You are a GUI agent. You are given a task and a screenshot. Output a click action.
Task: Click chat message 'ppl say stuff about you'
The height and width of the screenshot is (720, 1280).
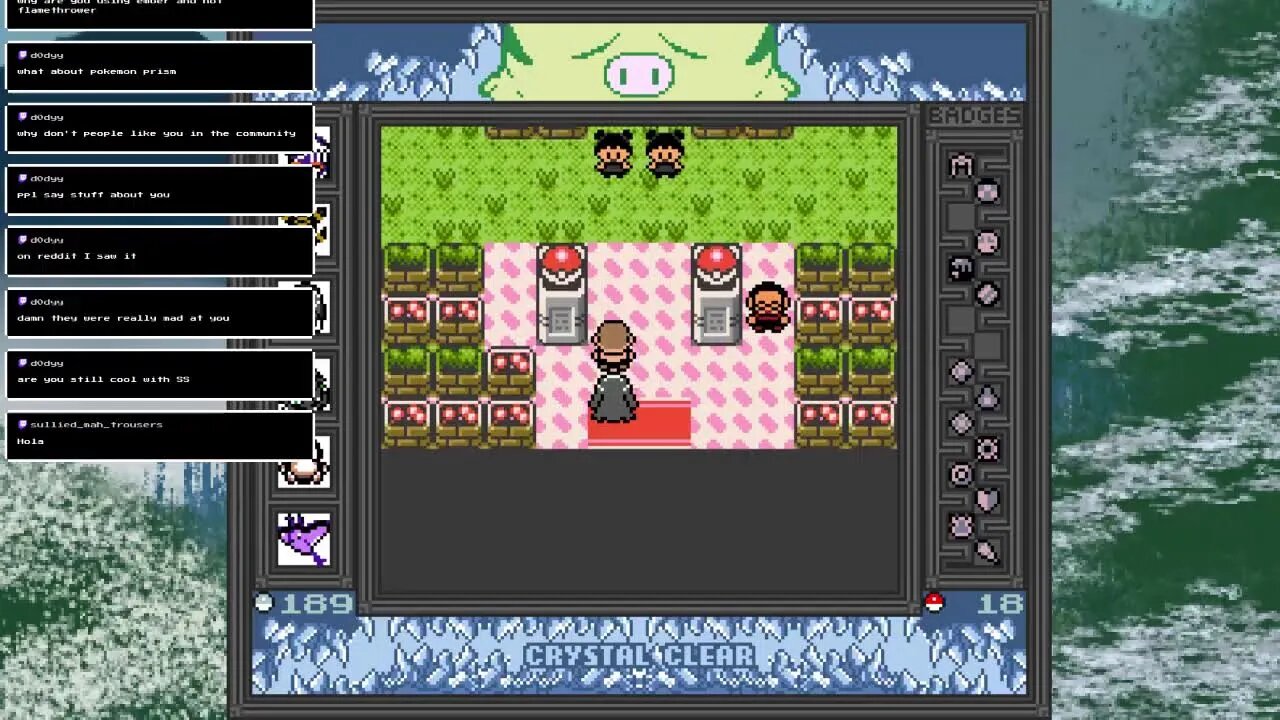[x=93, y=195]
